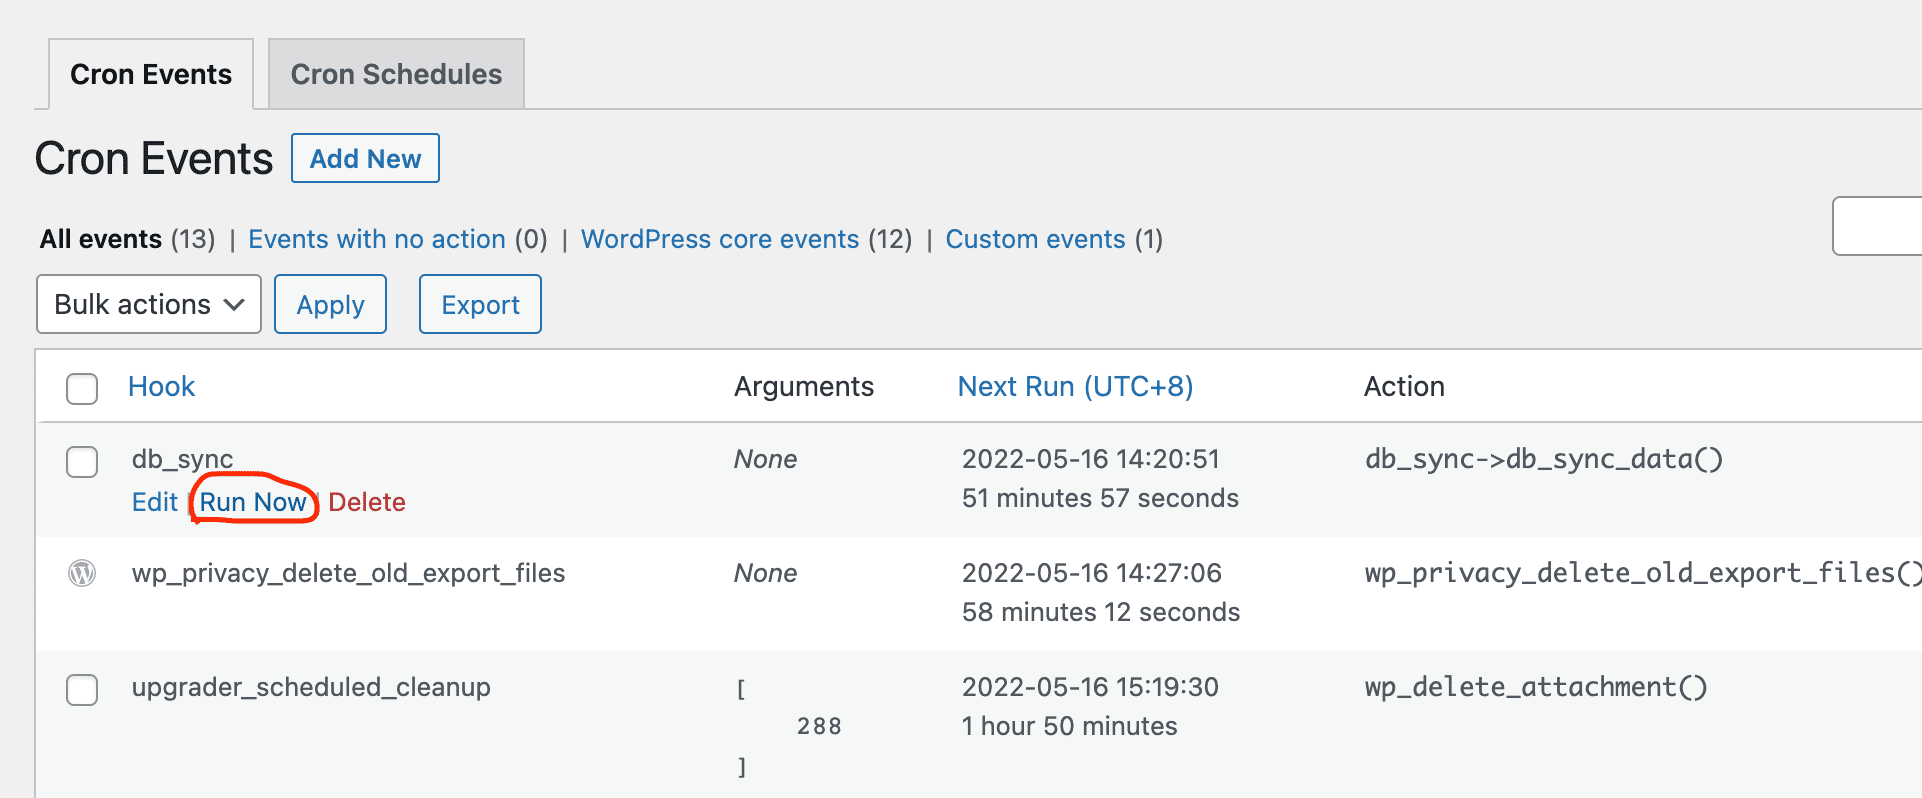Screen dimensions: 1922x798
Task: Filter by Events with no action
Action: tap(377, 239)
